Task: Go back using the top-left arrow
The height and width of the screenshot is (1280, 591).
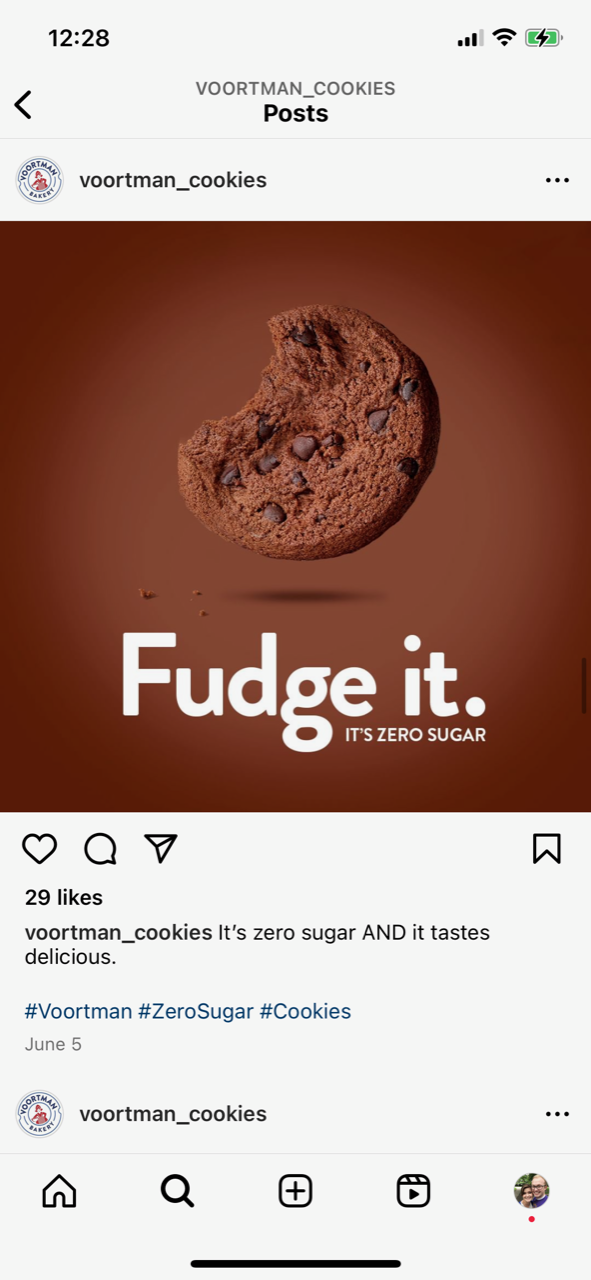Action: [23, 104]
